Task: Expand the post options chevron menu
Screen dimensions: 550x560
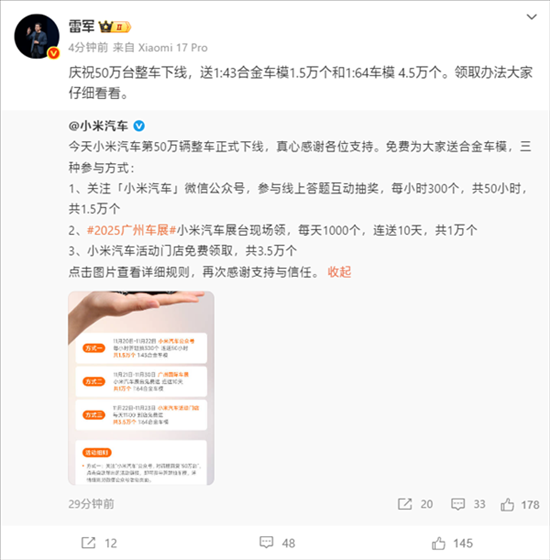Action: click(532, 17)
